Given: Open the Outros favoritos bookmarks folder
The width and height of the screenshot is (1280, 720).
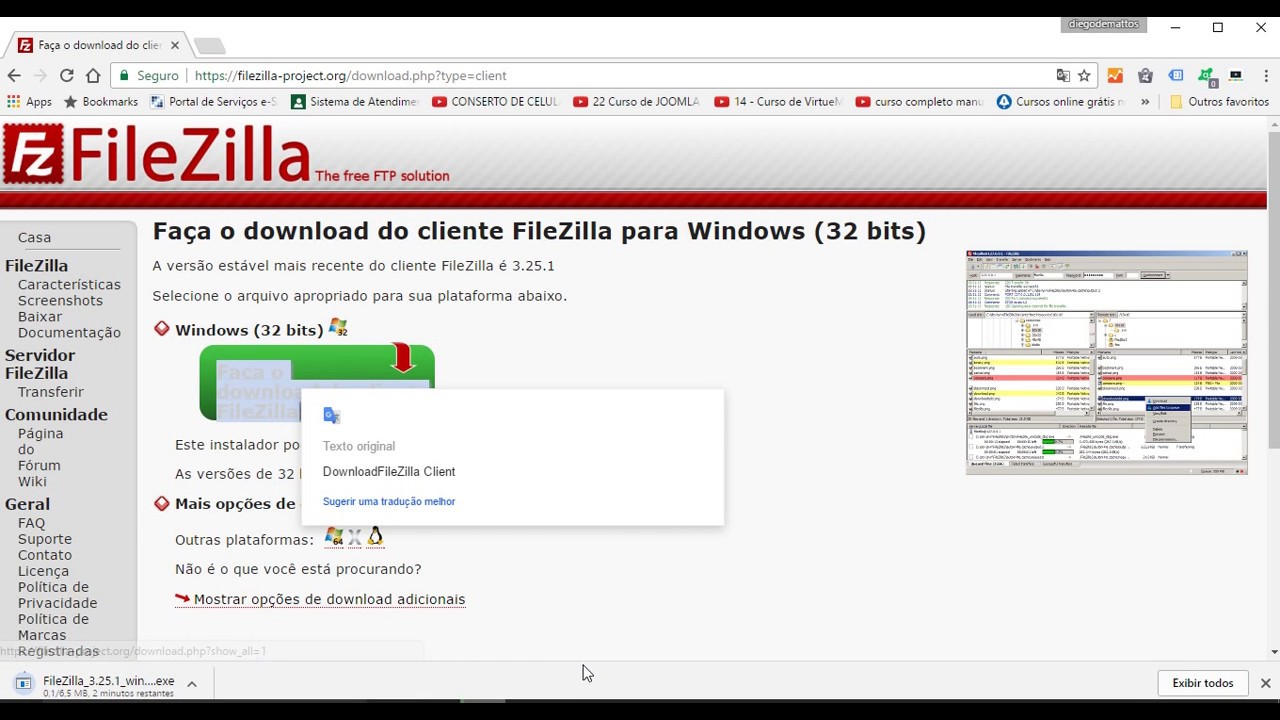Looking at the screenshot, I should (x=1219, y=101).
